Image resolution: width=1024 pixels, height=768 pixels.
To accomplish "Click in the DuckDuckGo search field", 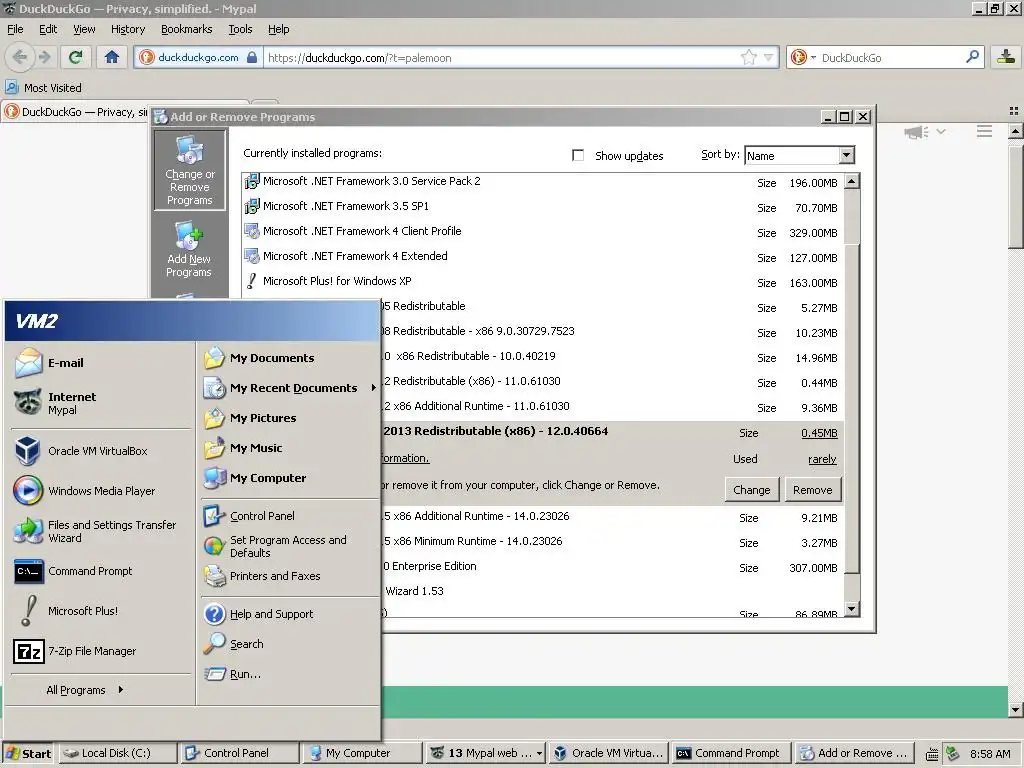I will click(x=891, y=57).
